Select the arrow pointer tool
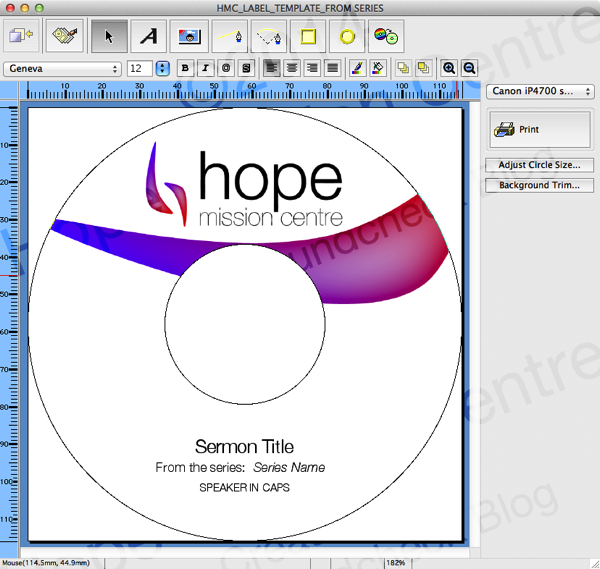 coord(109,37)
